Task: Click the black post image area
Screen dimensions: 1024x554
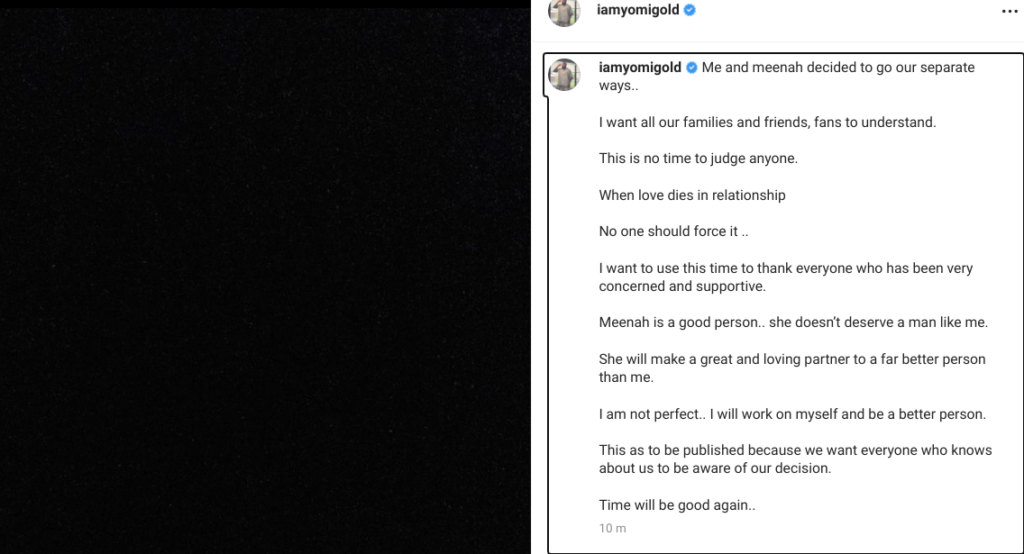Action: (x=265, y=281)
